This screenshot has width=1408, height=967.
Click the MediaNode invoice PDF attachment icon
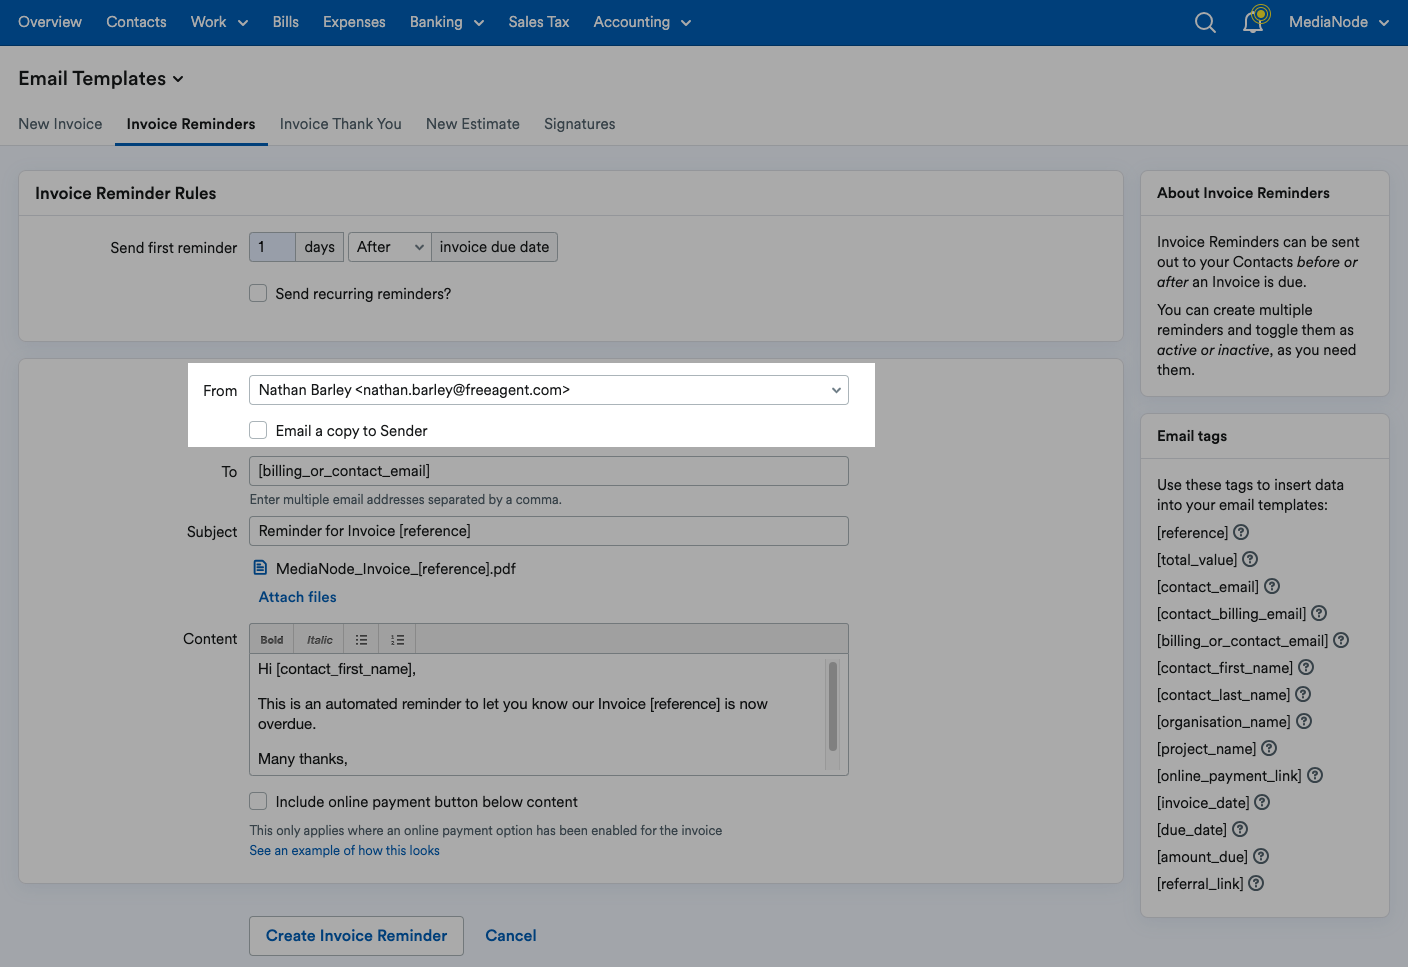[x=260, y=568]
